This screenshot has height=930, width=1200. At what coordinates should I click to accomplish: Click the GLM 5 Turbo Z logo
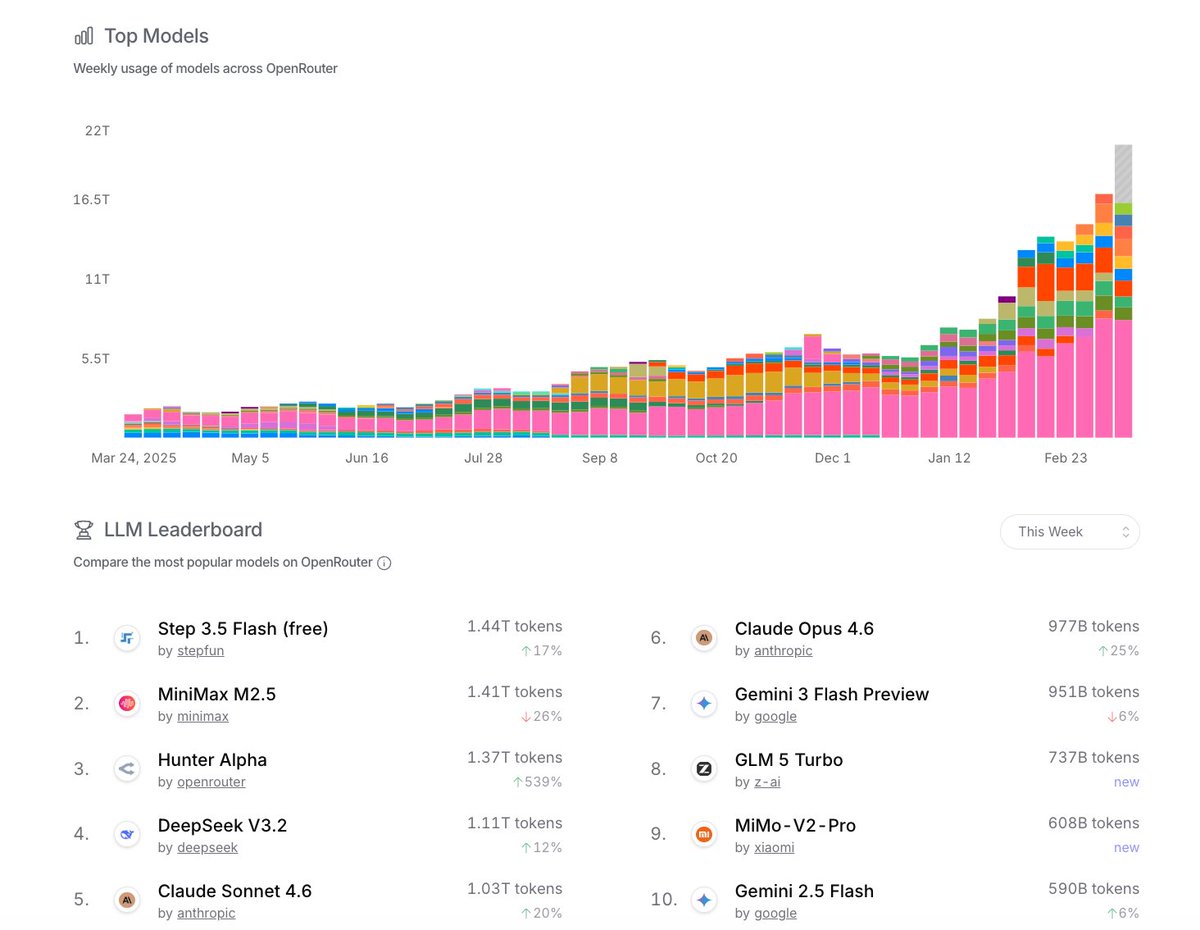click(x=704, y=769)
